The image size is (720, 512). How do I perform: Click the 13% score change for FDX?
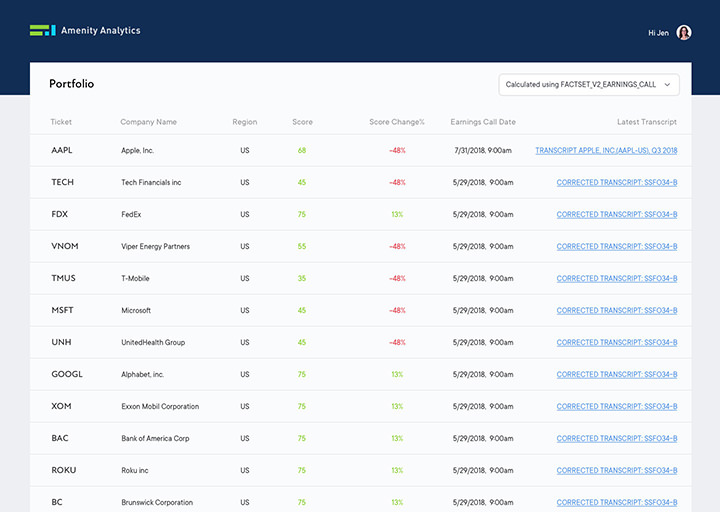(x=397, y=214)
